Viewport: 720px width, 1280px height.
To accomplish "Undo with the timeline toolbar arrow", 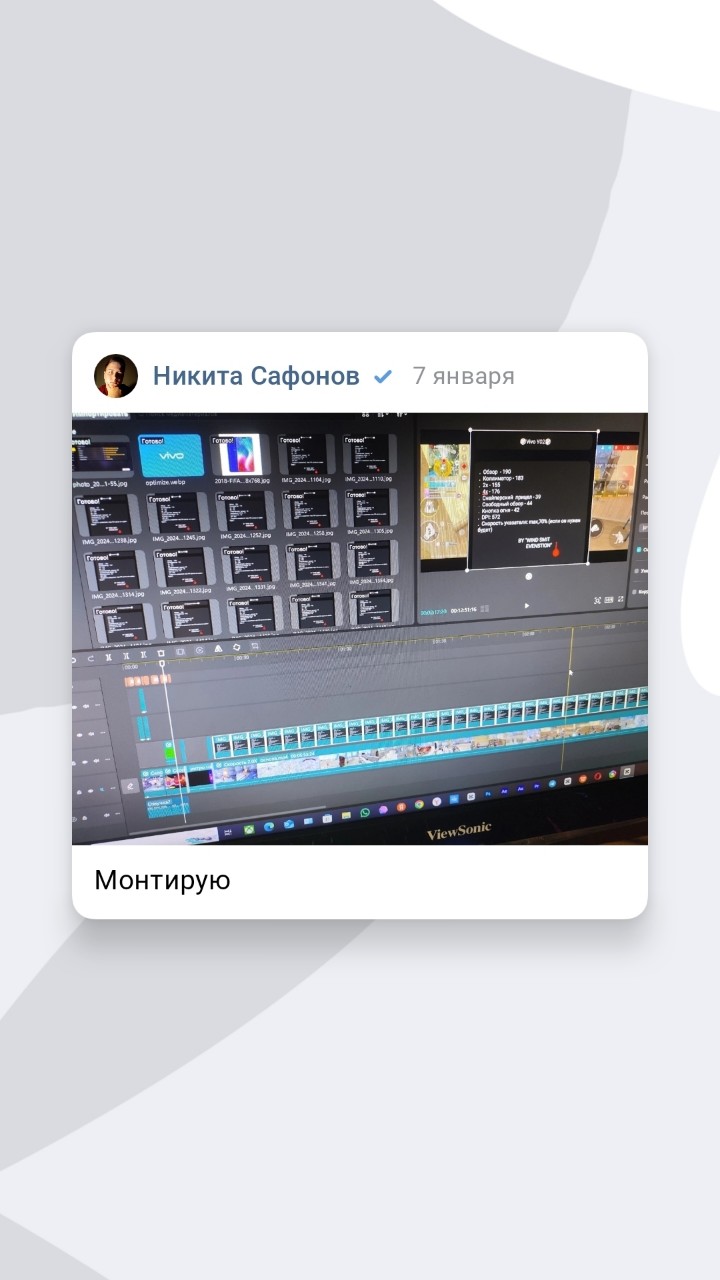I will (74, 660).
